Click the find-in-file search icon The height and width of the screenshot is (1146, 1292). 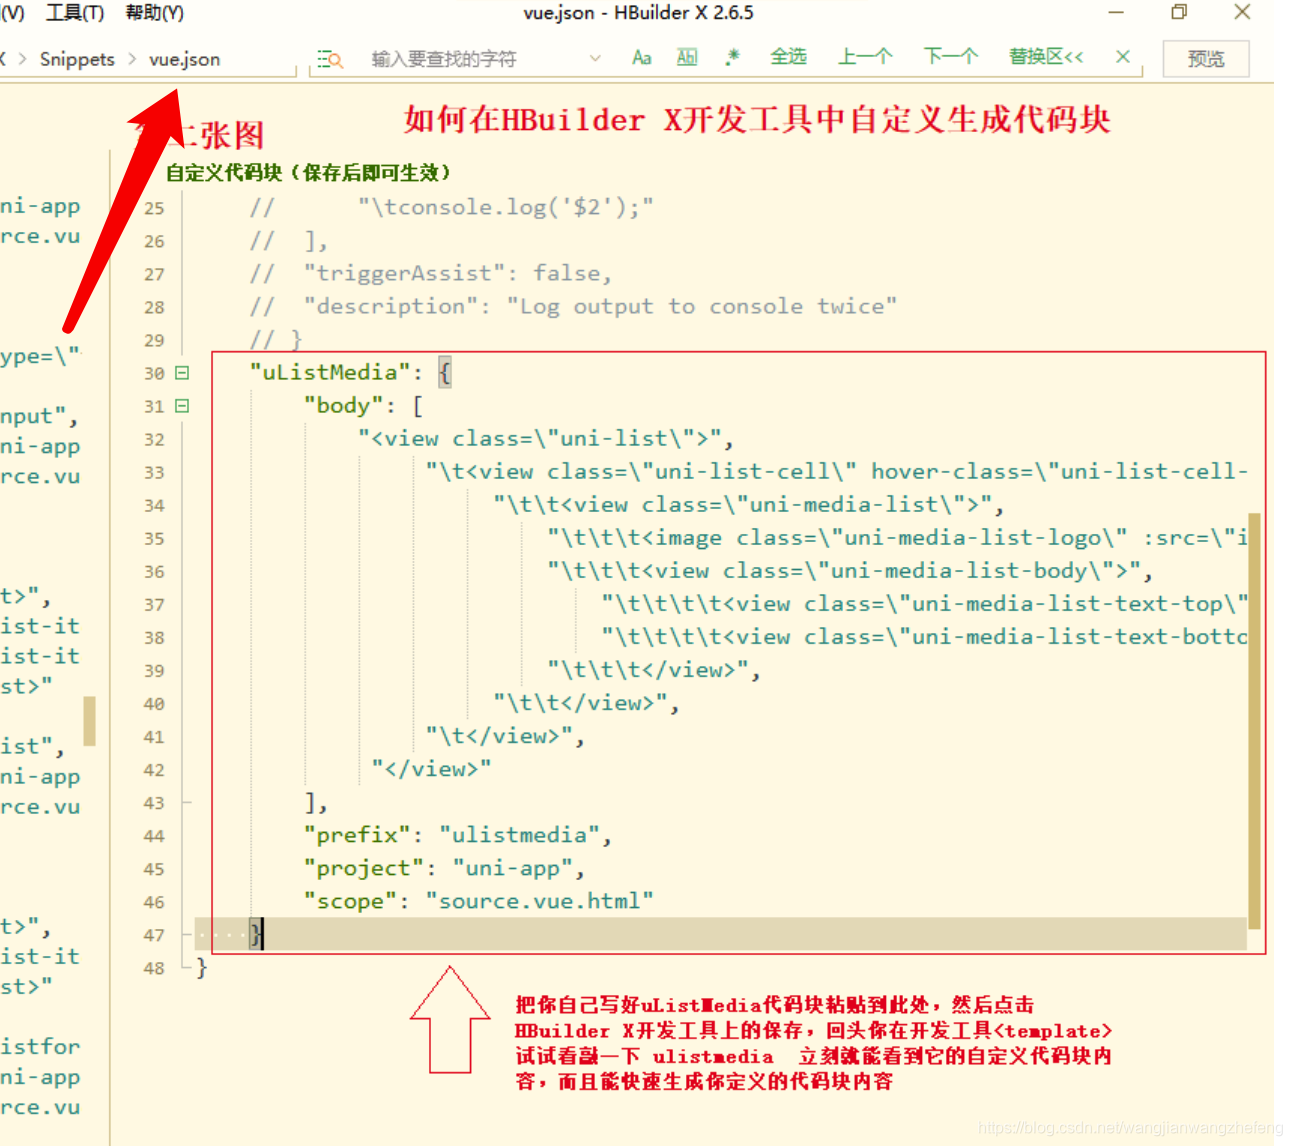330,59
